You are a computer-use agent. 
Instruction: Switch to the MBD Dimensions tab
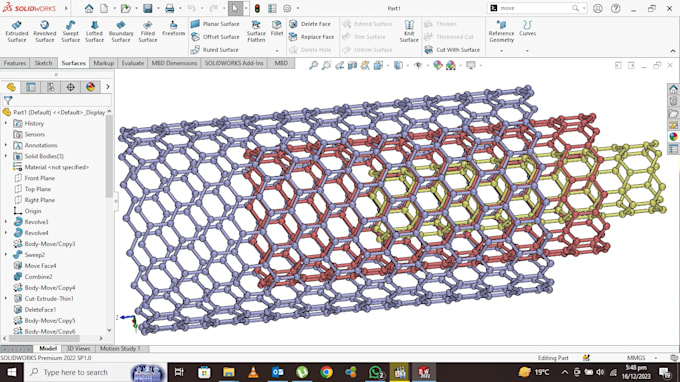(174, 63)
